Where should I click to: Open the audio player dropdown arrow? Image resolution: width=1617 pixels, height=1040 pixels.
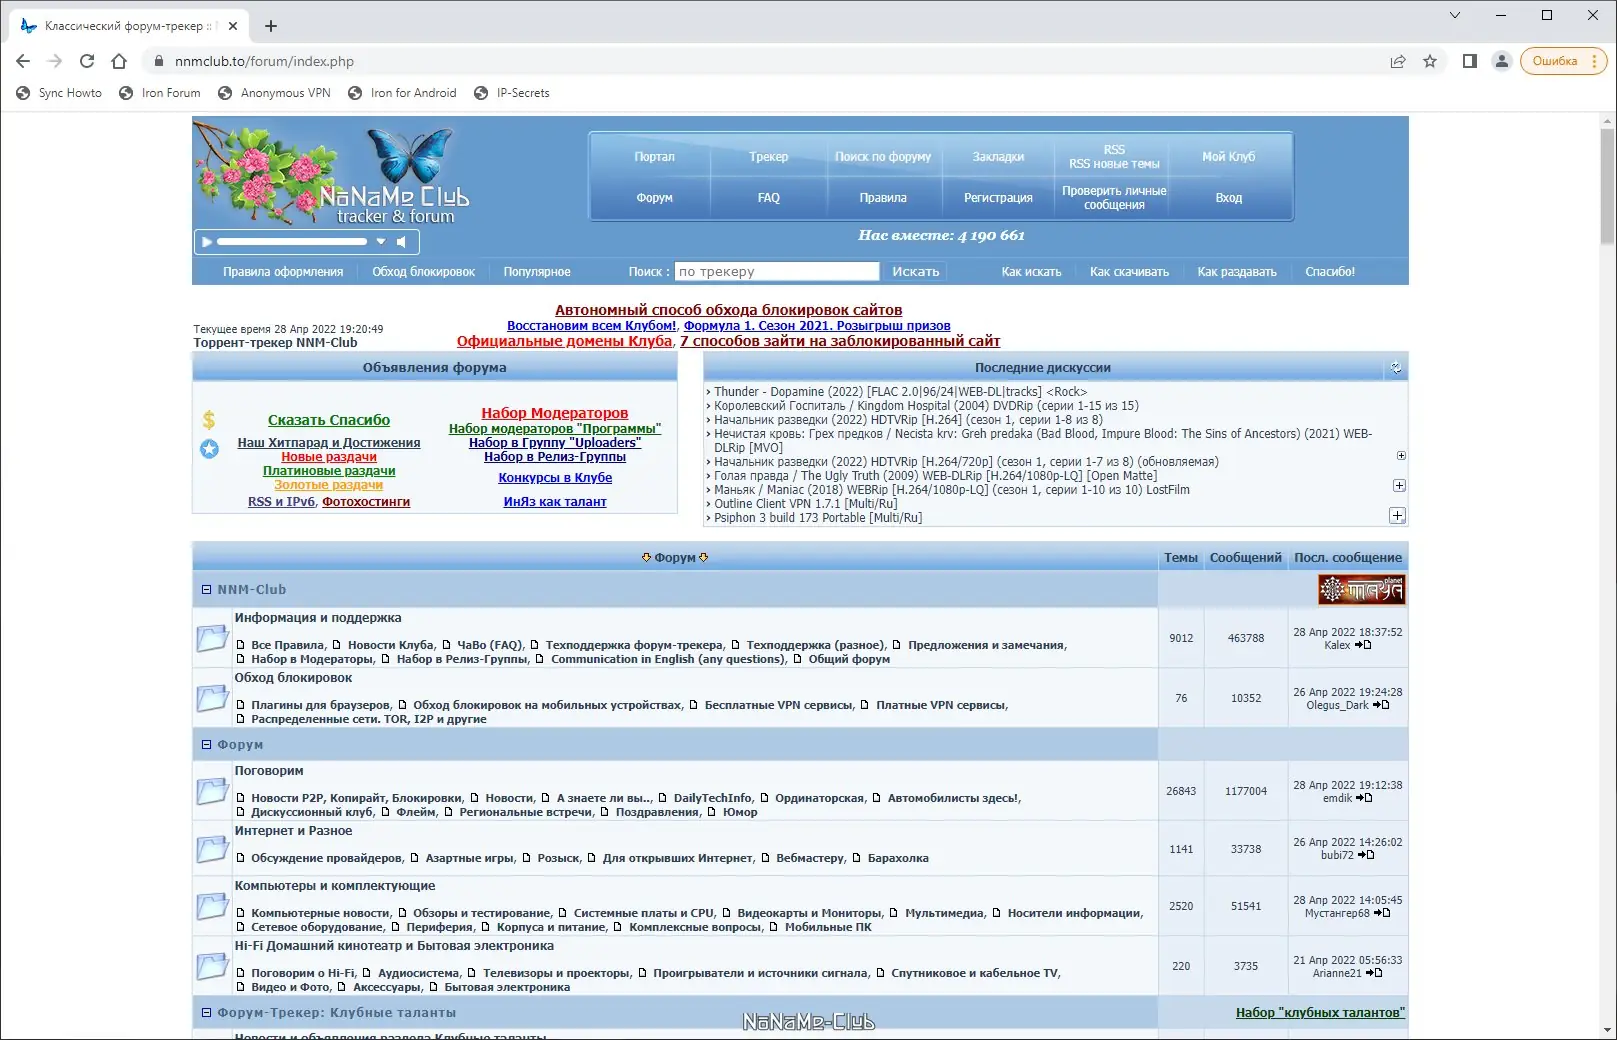click(x=380, y=241)
